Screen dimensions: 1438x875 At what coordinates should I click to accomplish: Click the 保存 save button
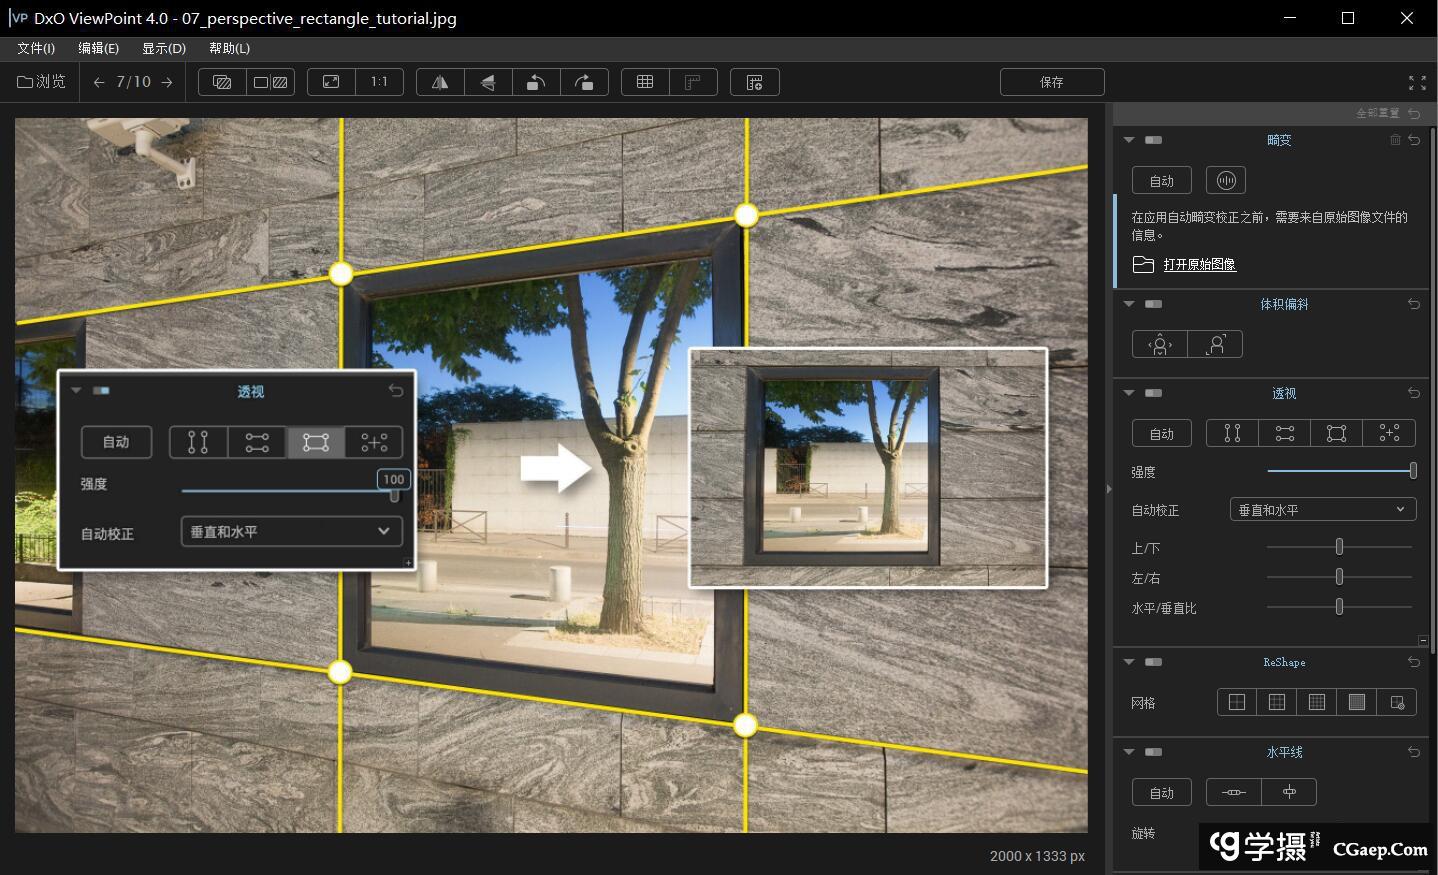pos(1052,82)
